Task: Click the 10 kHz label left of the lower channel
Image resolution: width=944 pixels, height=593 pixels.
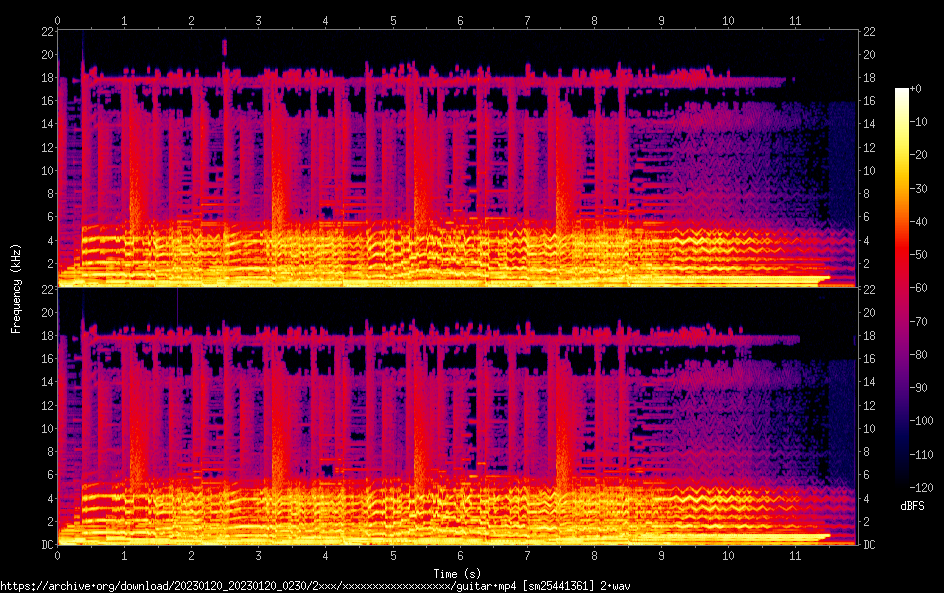Action: click(x=46, y=429)
